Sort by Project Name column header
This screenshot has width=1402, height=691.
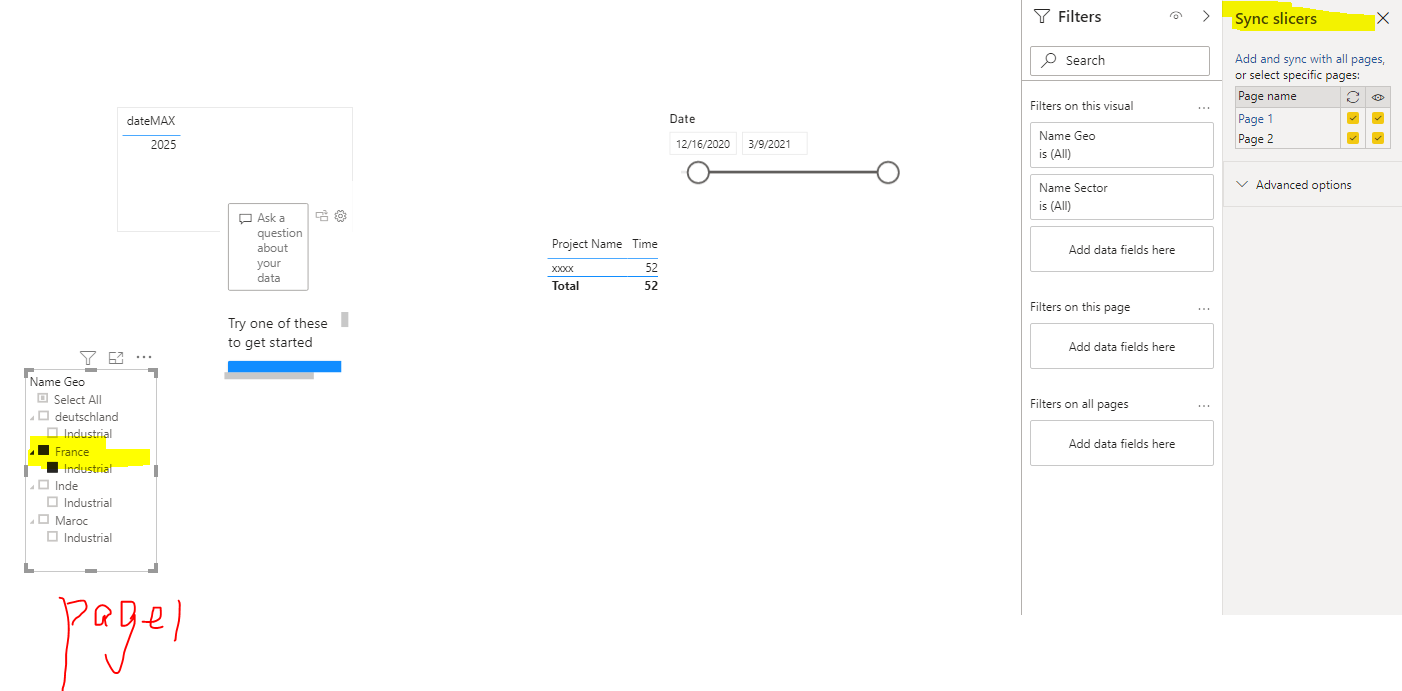pyautogui.click(x=587, y=244)
